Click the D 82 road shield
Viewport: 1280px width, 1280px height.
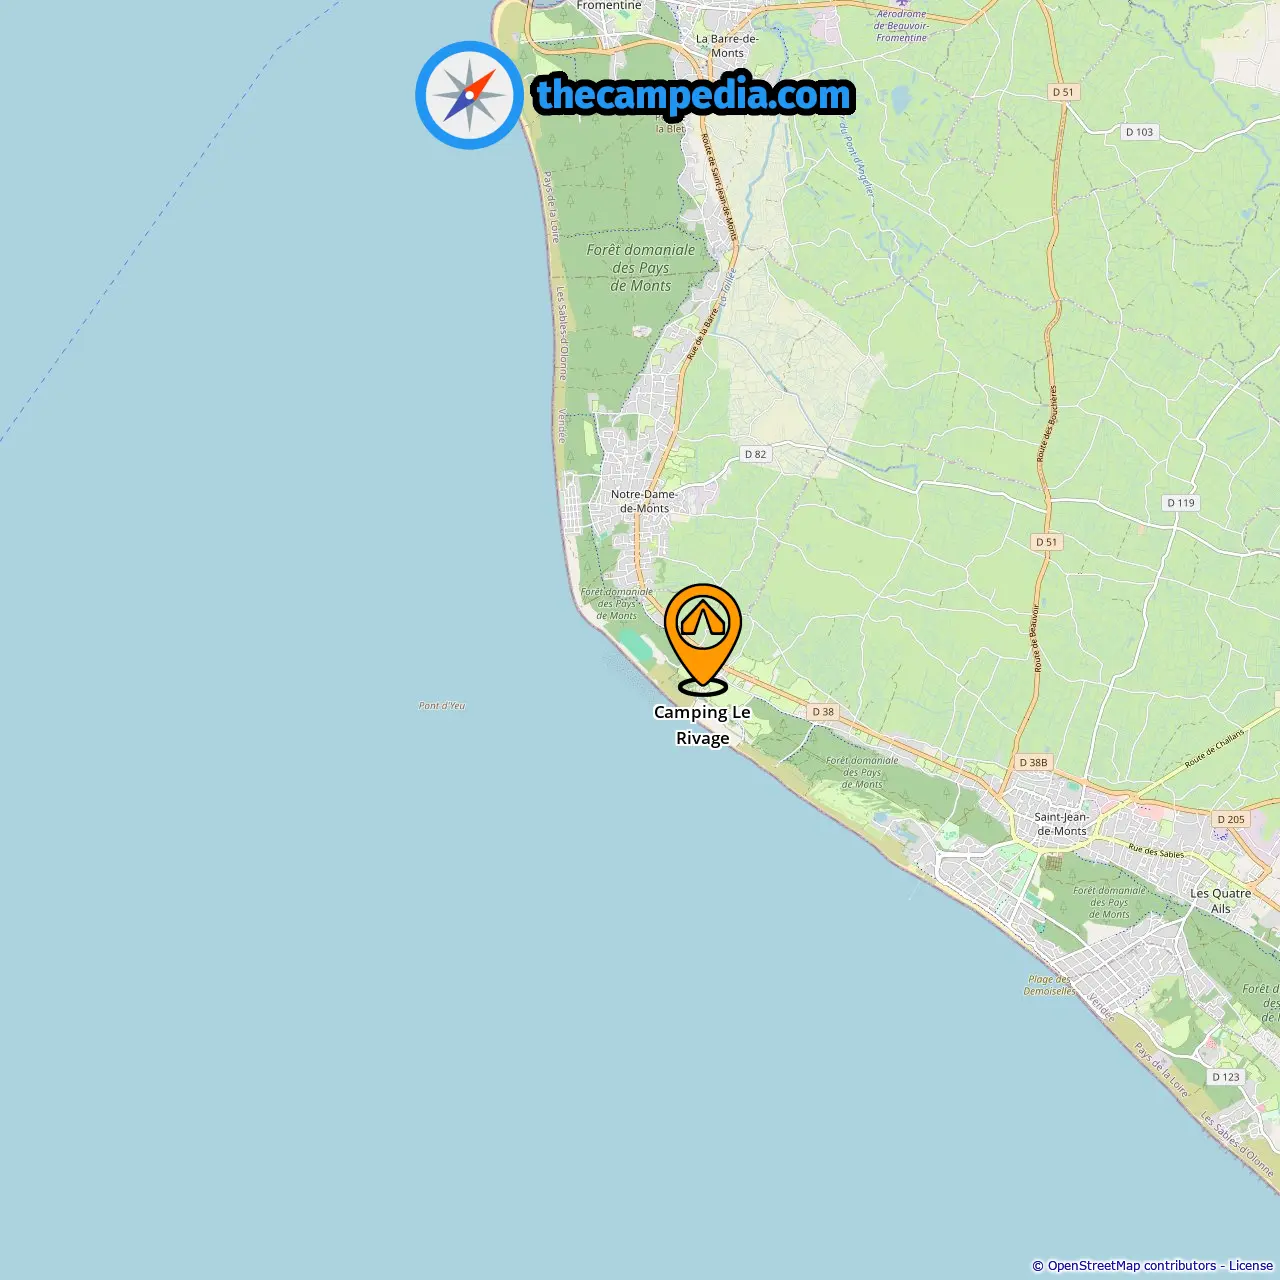coord(755,454)
